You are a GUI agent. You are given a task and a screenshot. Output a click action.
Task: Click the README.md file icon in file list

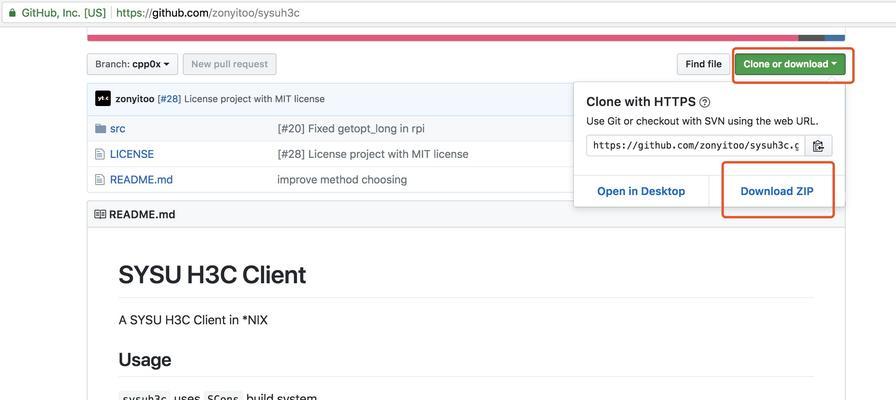[101, 179]
